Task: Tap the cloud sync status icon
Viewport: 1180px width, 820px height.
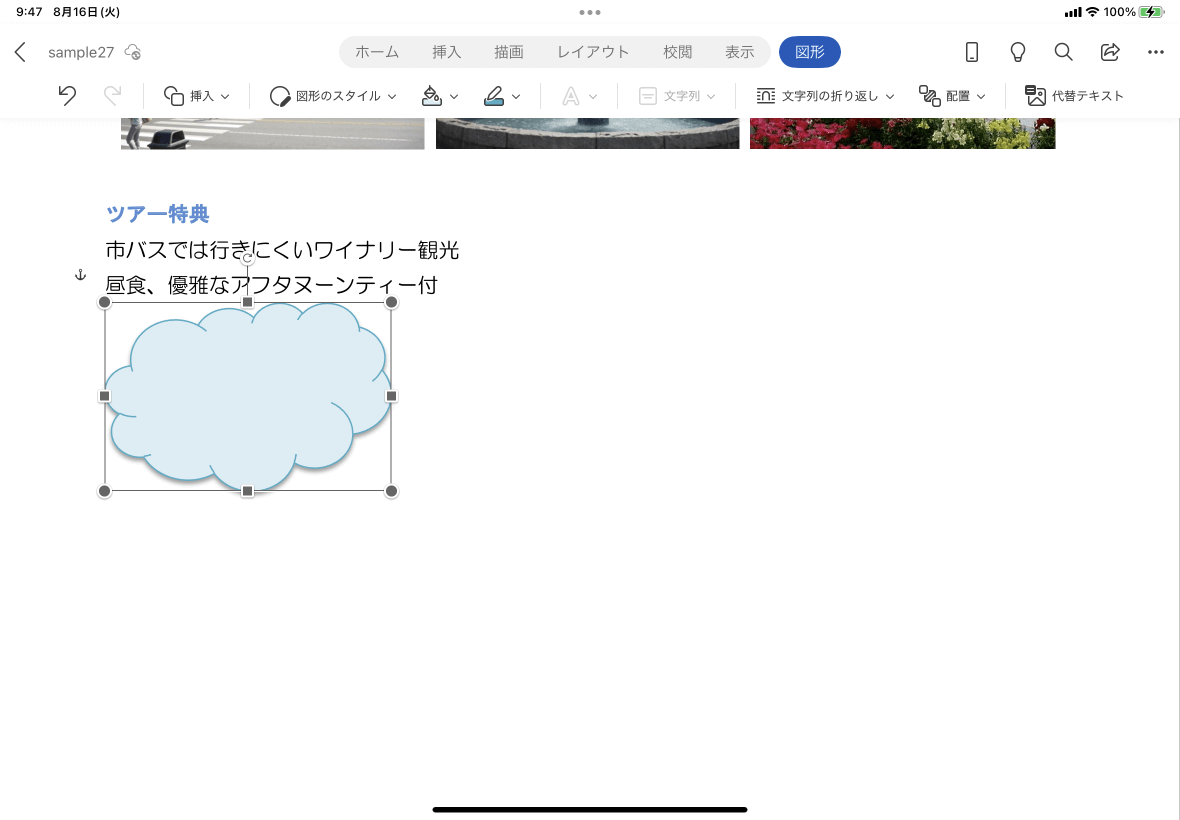Action: point(133,52)
